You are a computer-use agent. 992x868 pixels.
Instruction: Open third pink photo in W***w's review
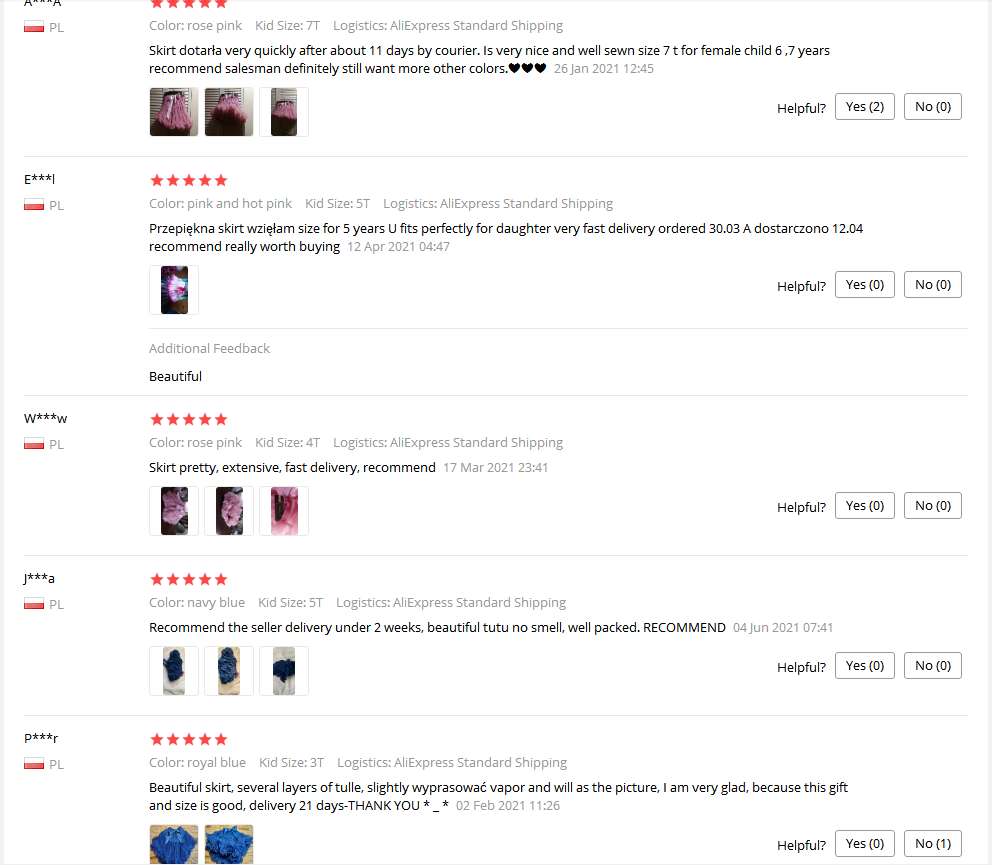284,511
